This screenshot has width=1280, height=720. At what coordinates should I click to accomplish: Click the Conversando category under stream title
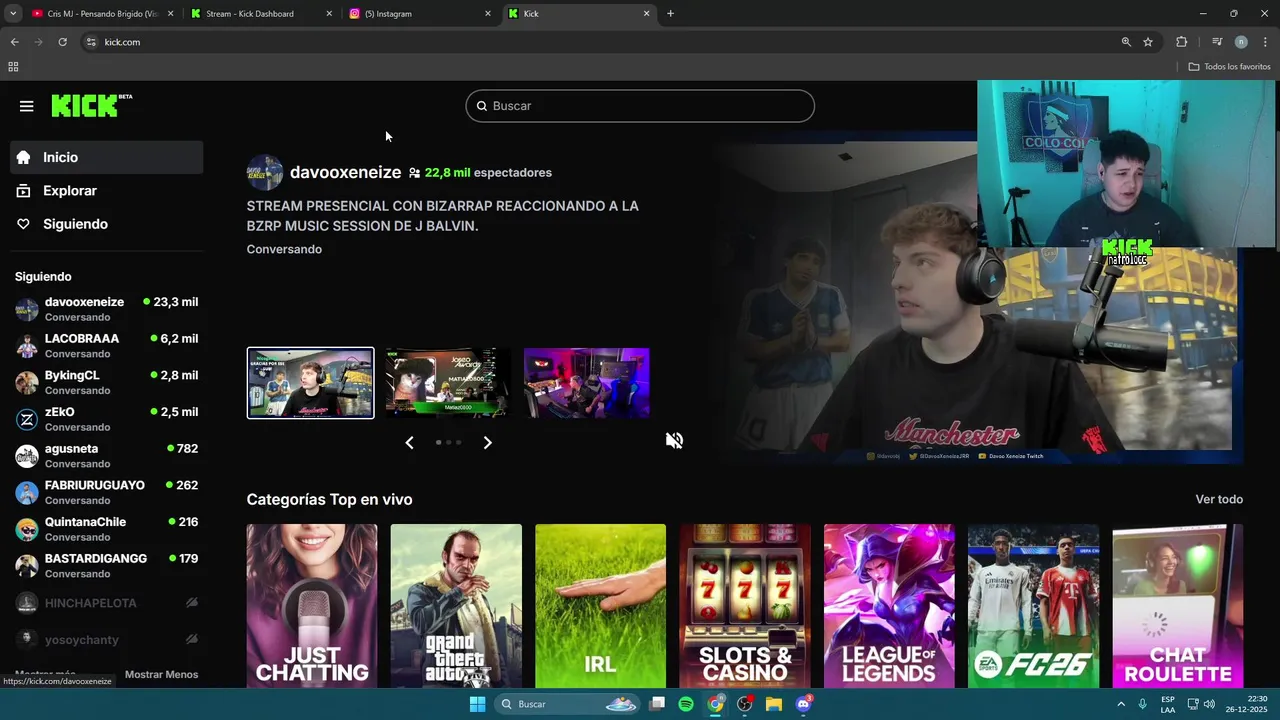284,249
